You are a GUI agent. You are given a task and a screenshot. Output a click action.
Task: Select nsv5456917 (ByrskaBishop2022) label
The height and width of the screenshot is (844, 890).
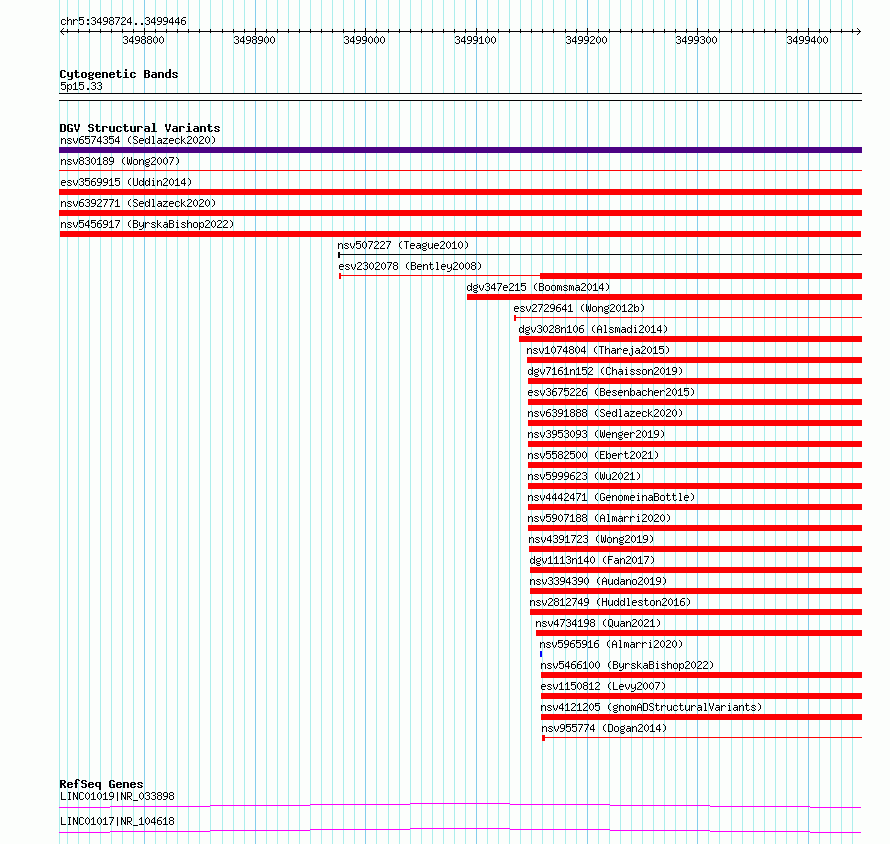[x=147, y=224]
